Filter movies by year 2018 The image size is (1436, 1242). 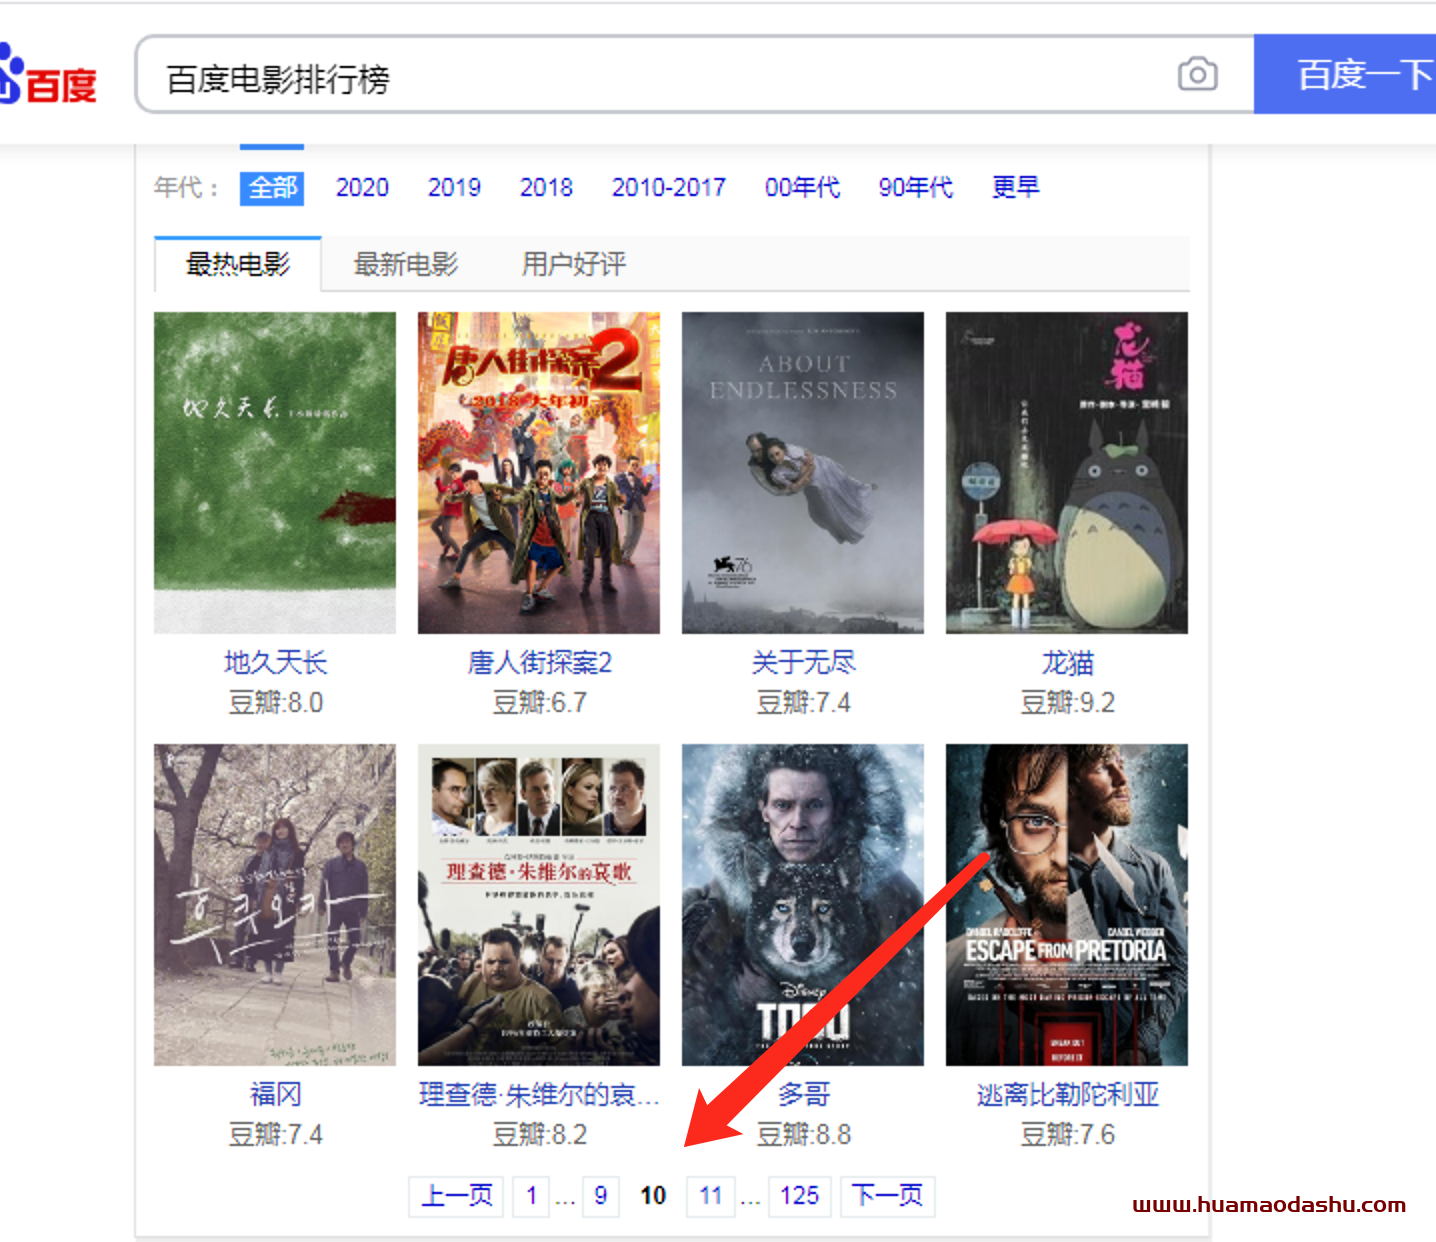[x=546, y=187]
